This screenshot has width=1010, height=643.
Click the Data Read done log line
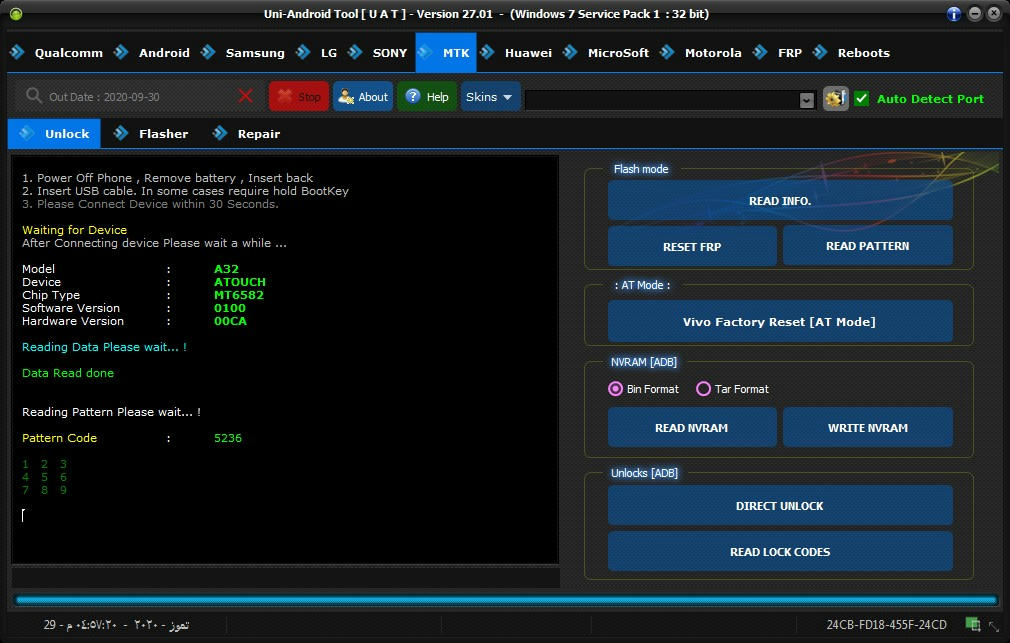tap(68, 373)
